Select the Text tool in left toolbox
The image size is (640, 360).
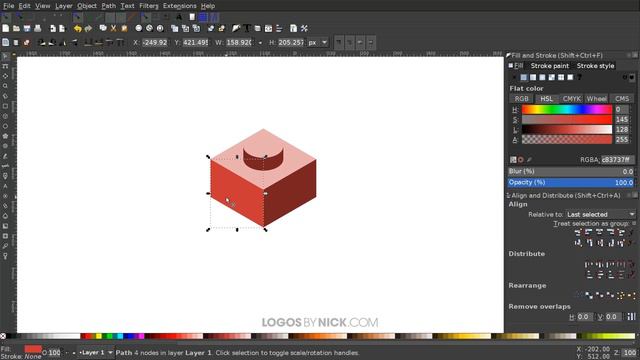(x=5, y=186)
